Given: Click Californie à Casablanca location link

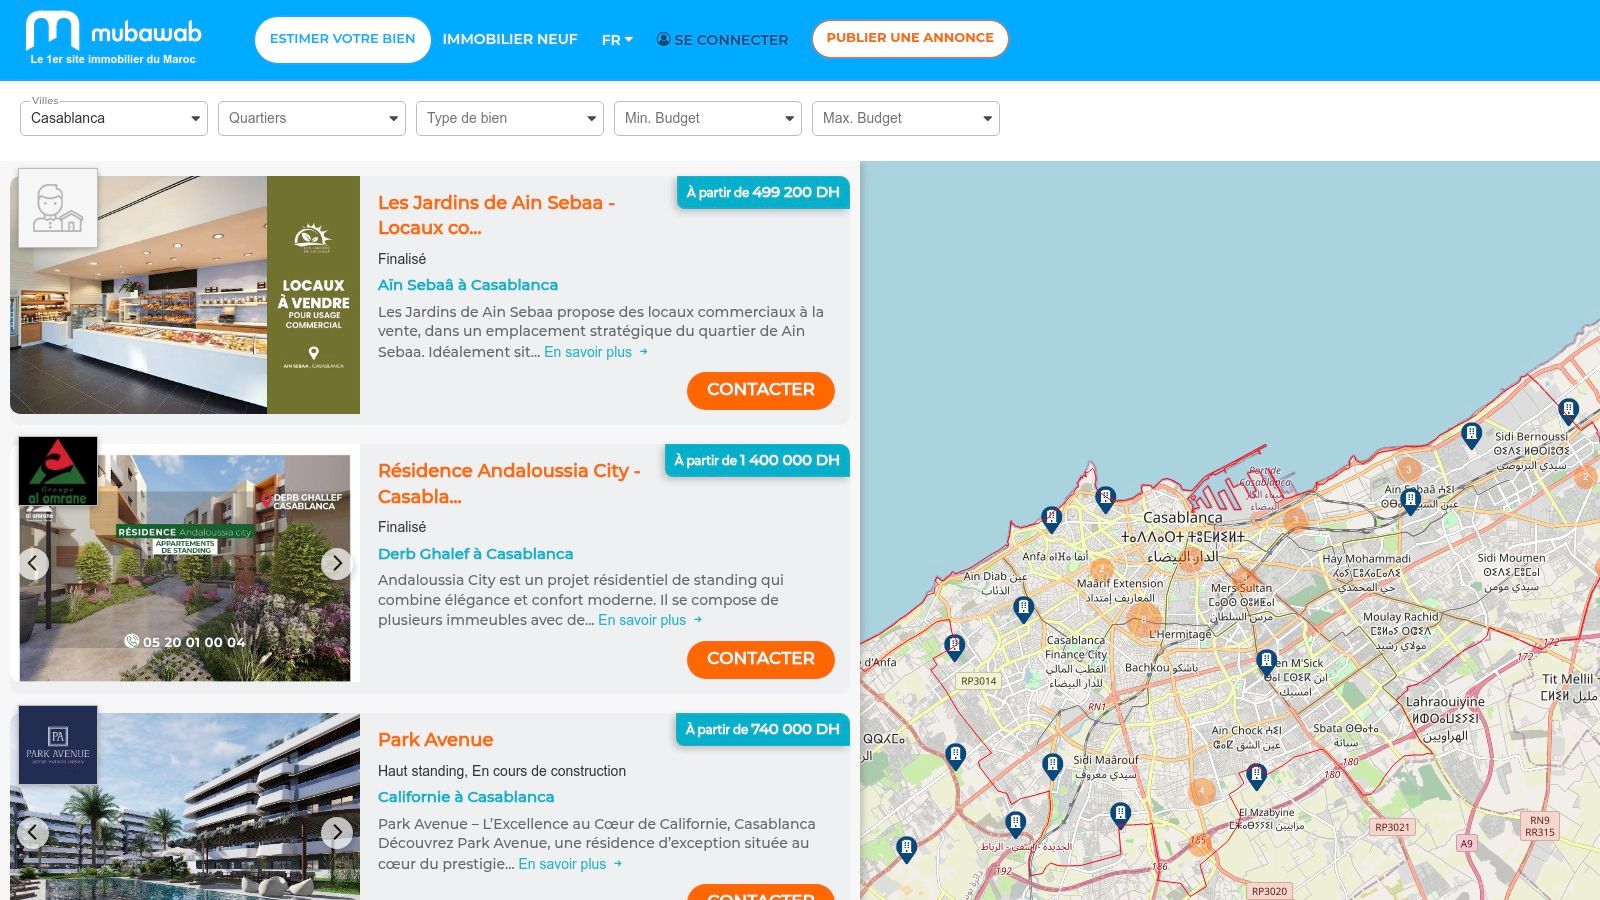Looking at the screenshot, I should click(x=466, y=797).
